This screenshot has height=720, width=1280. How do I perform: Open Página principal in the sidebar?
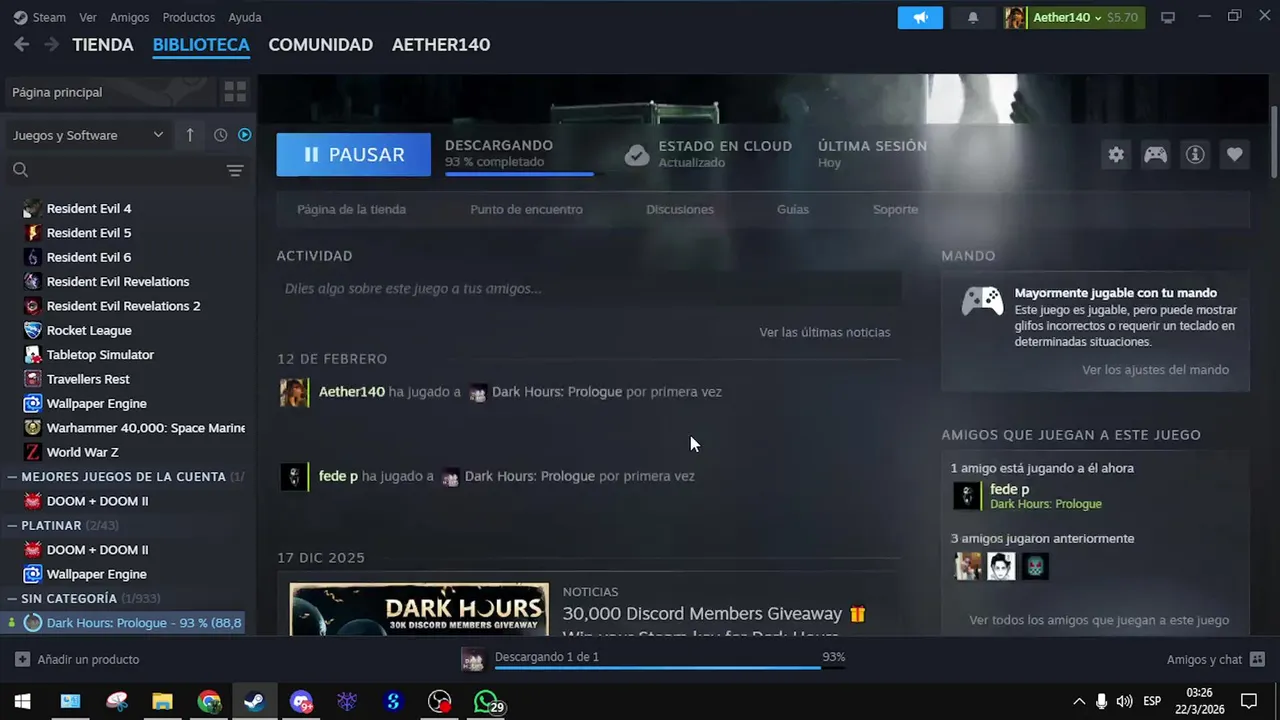tap(111, 92)
